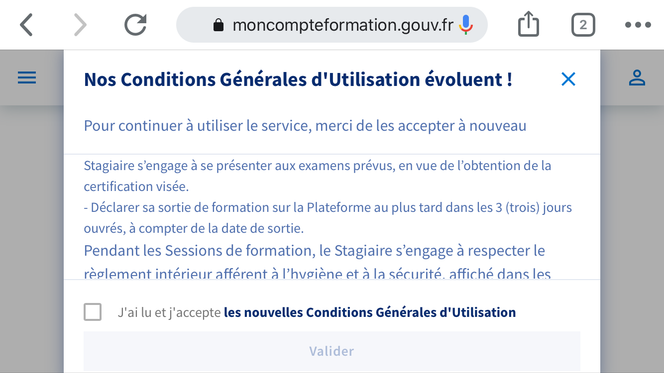Open the nouvelles Conditions Générales d'Utilisation link

tap(370, 312)
